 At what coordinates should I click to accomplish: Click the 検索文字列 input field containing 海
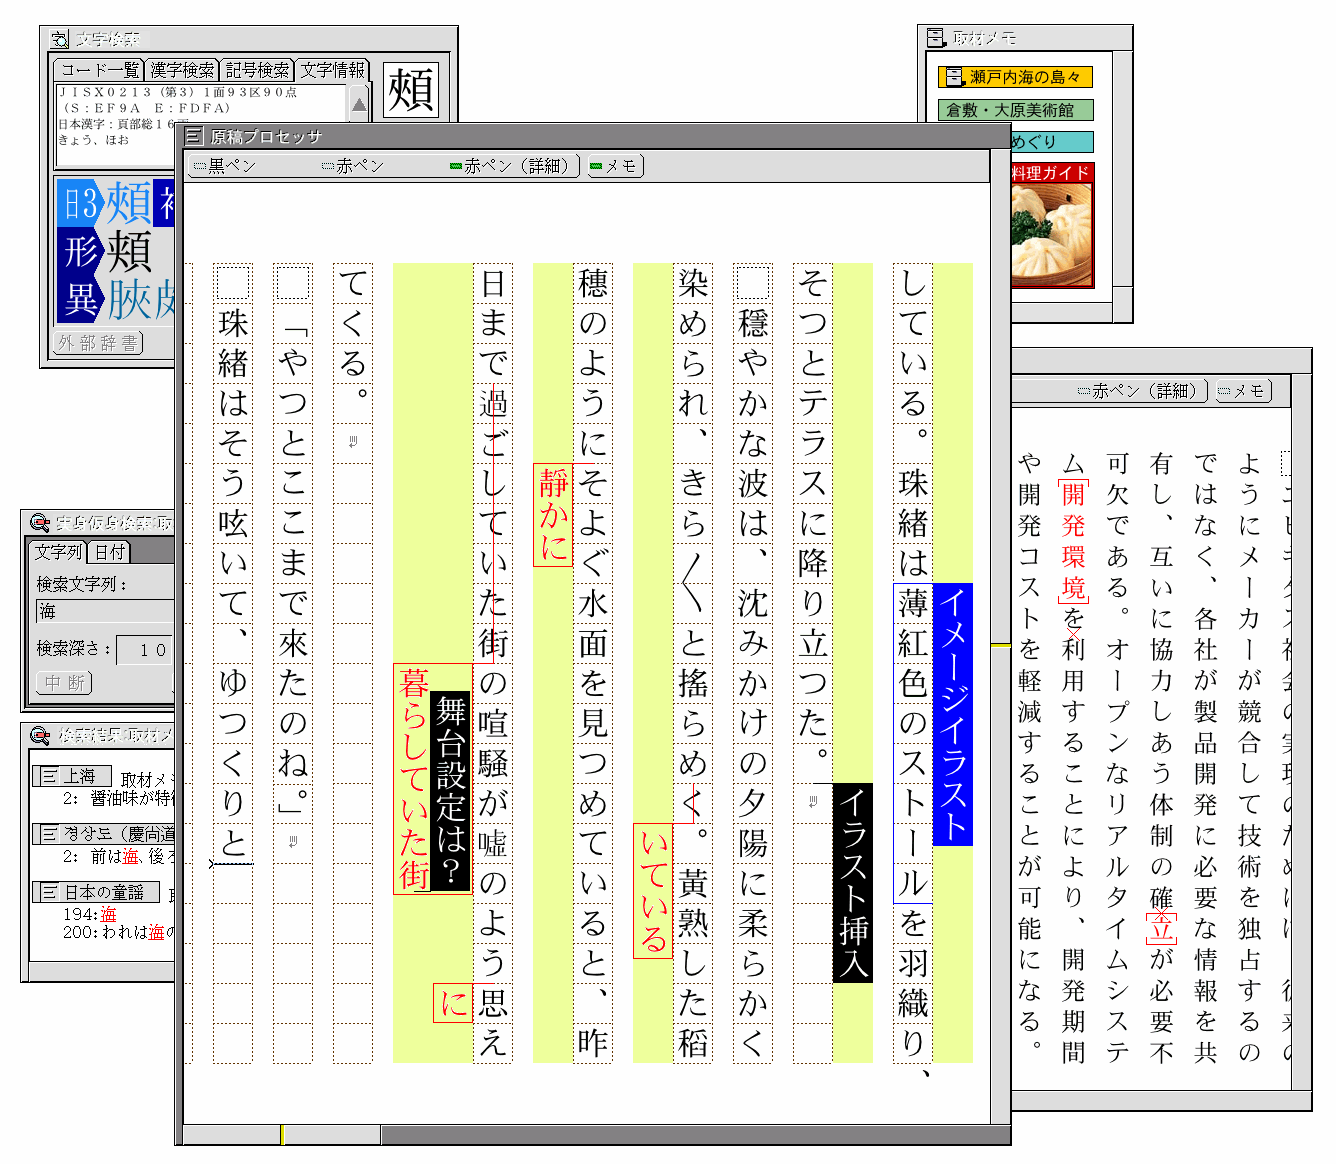[105, 611]
